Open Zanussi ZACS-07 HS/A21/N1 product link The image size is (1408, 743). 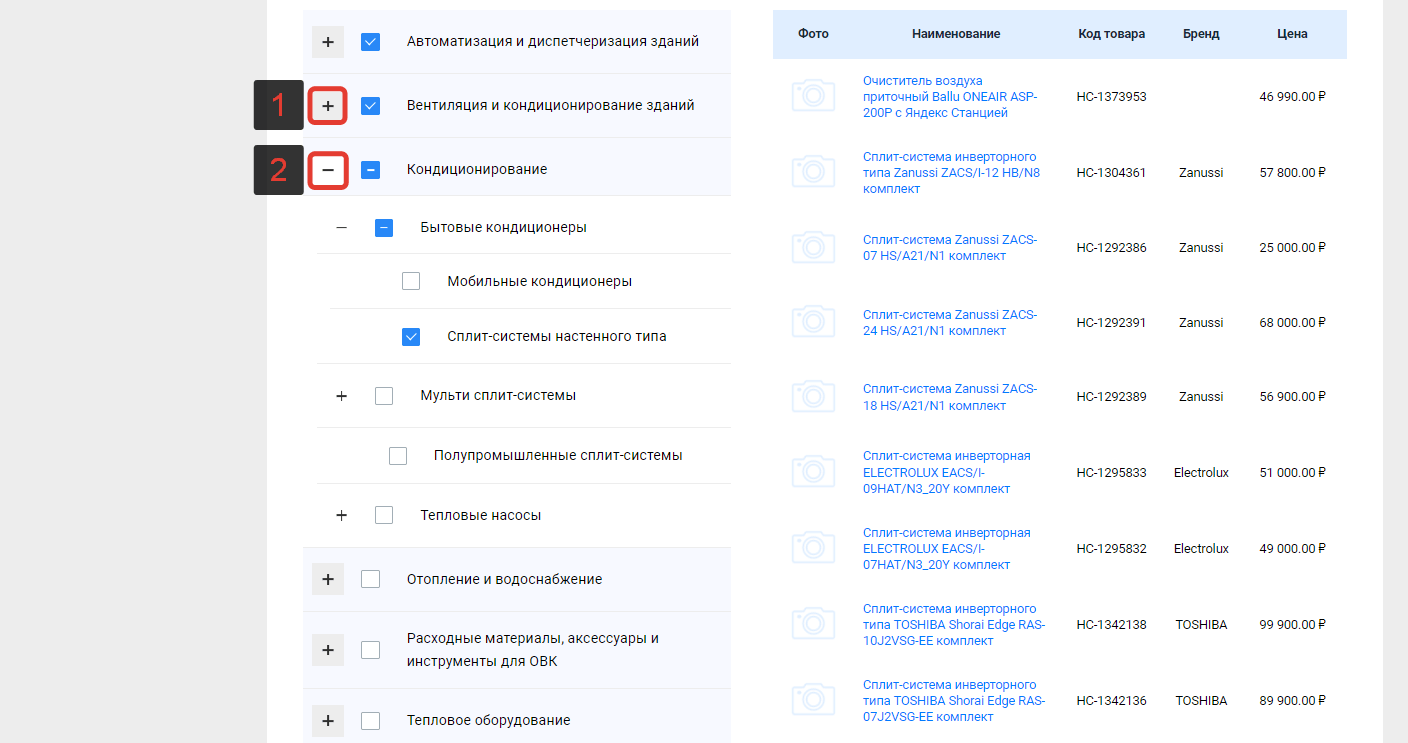point(950,248)
